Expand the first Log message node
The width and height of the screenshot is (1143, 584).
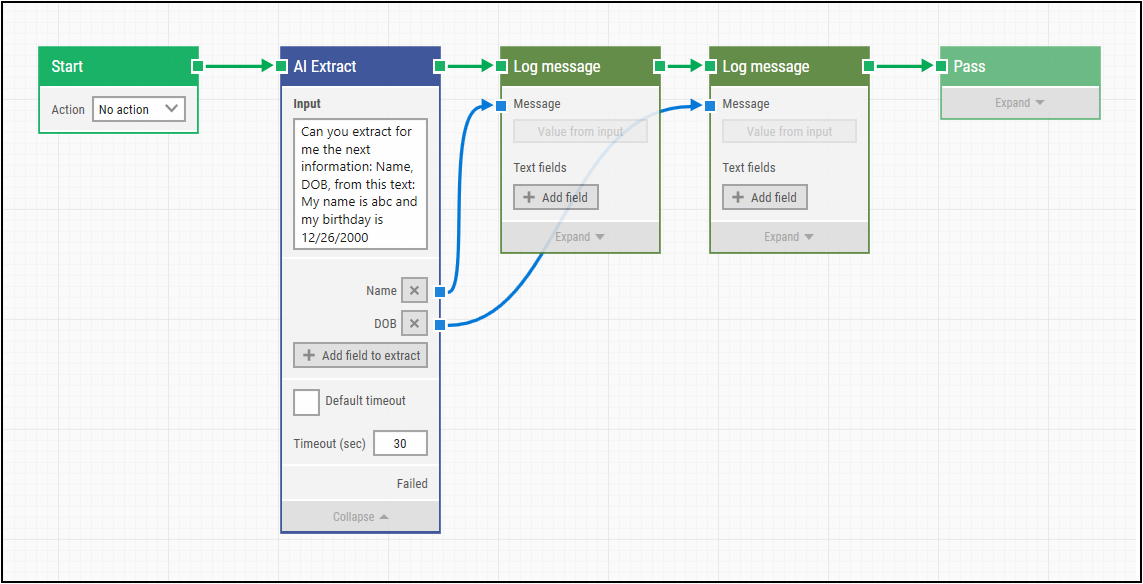(580, 237)
